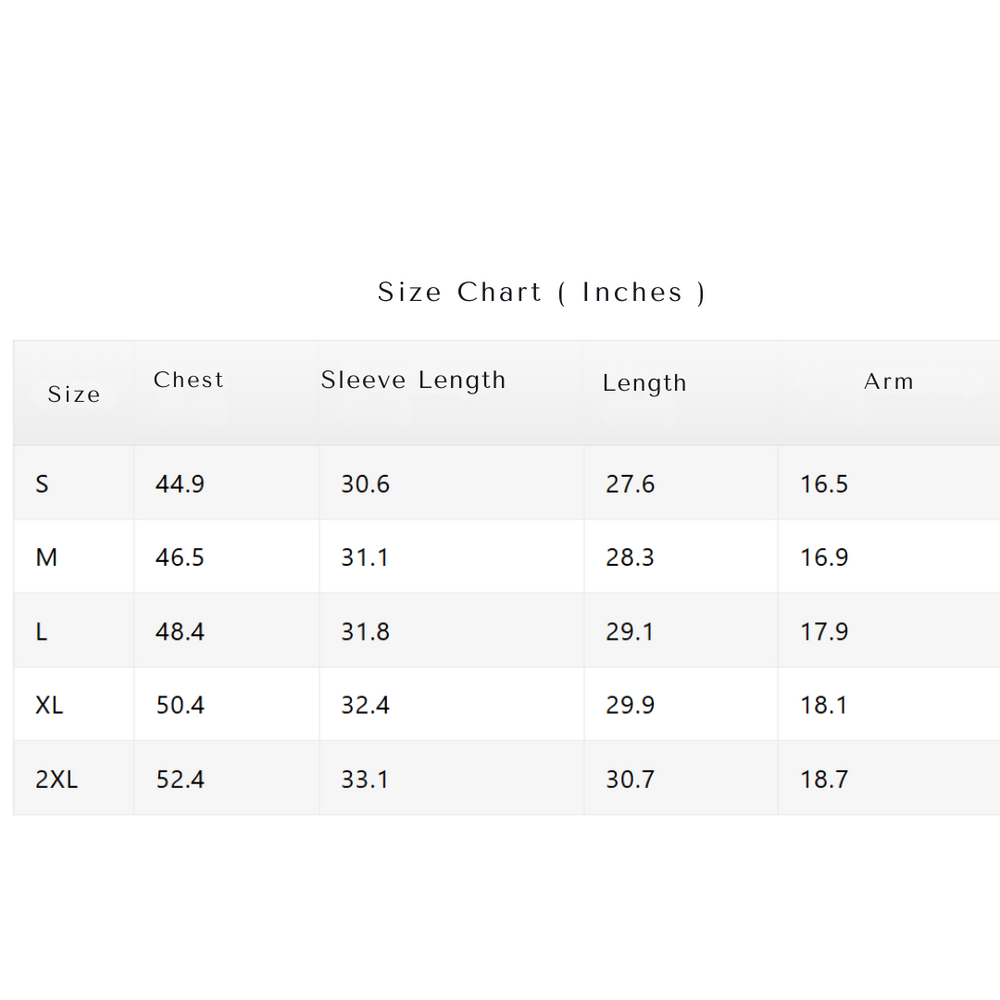The image size is (1000, 1000).
Task: Select the 2XL size row label
Action: (56, 779)
